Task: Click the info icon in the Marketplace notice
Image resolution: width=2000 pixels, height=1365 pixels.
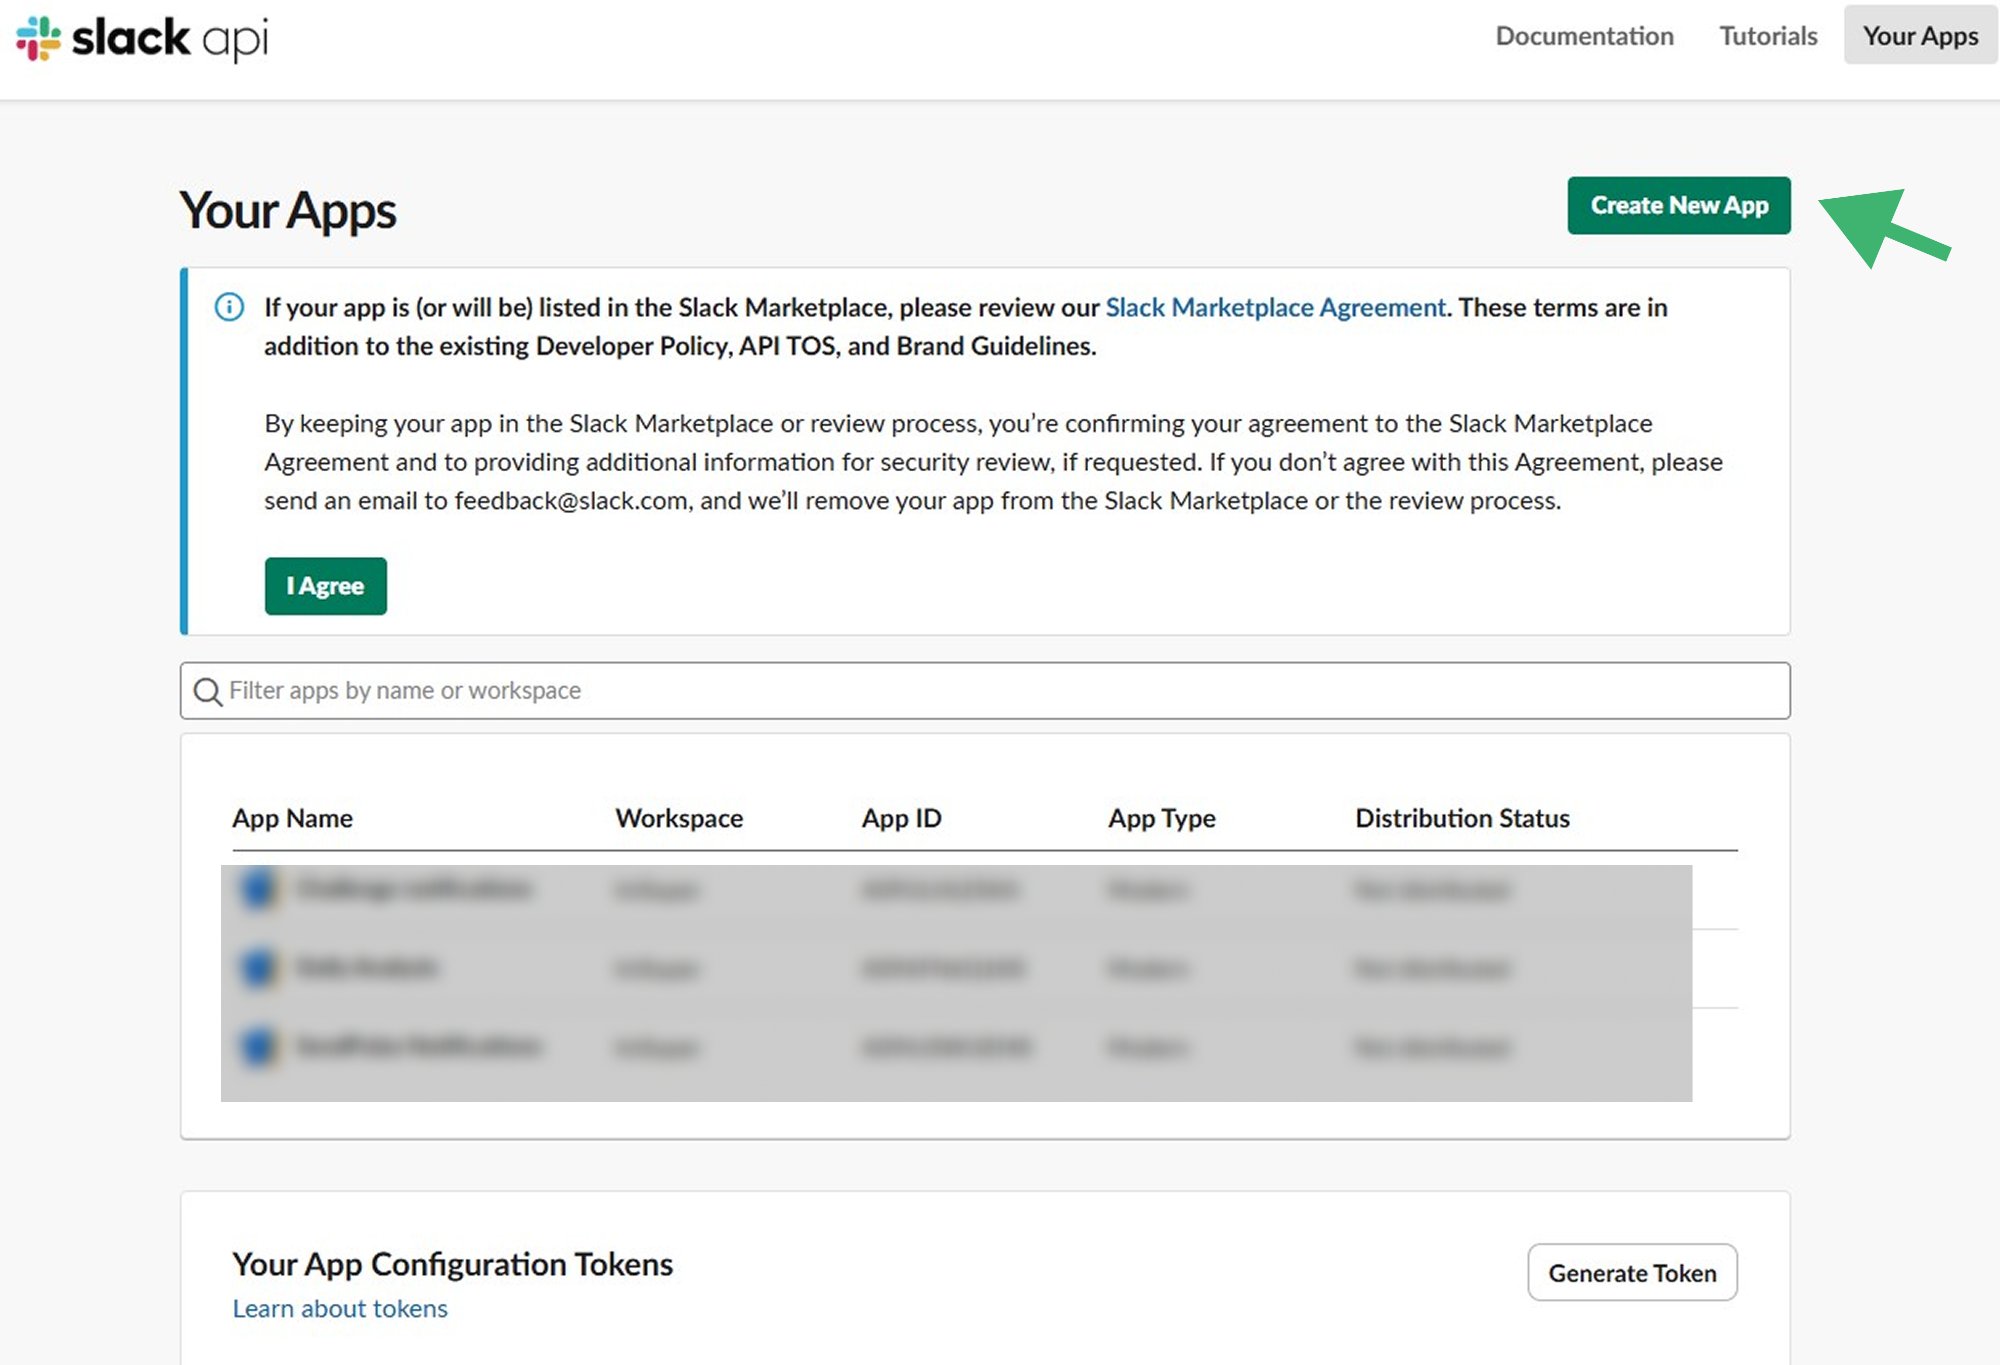Action: coord(229,307)
